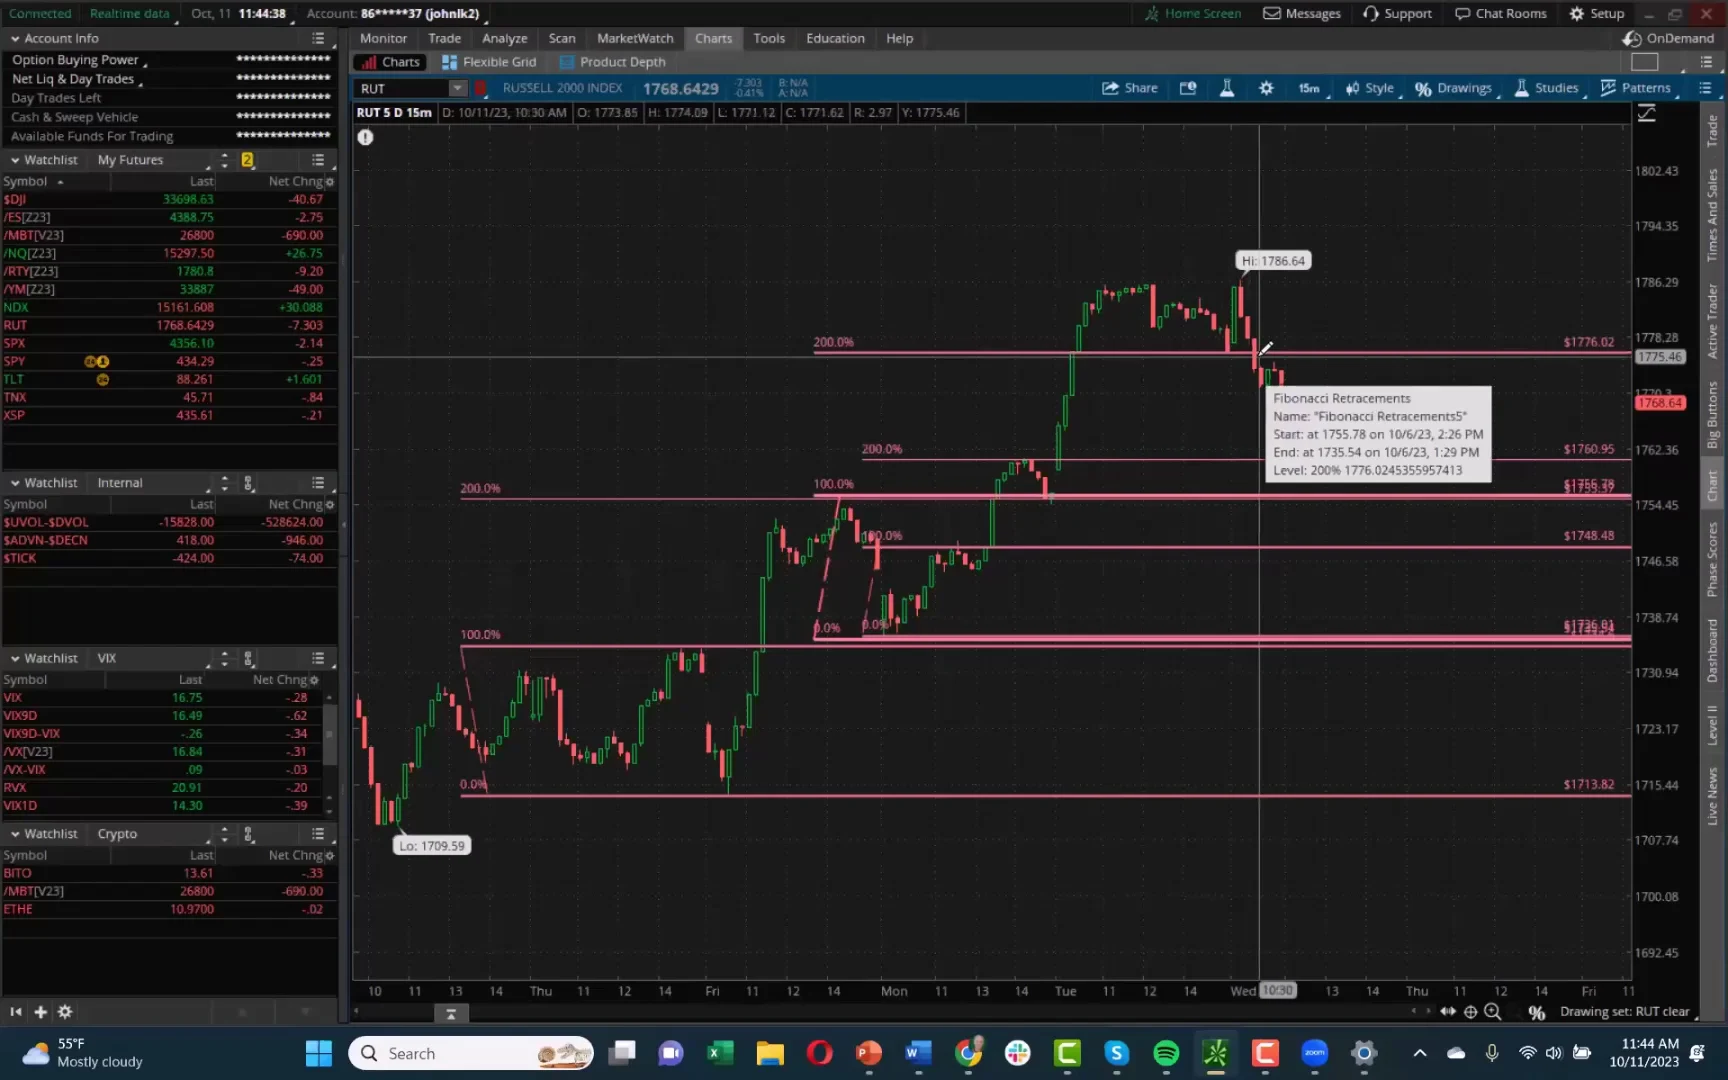
Task: Open Spotify from the taskbar
Action: click(x=1166, y=1053)
